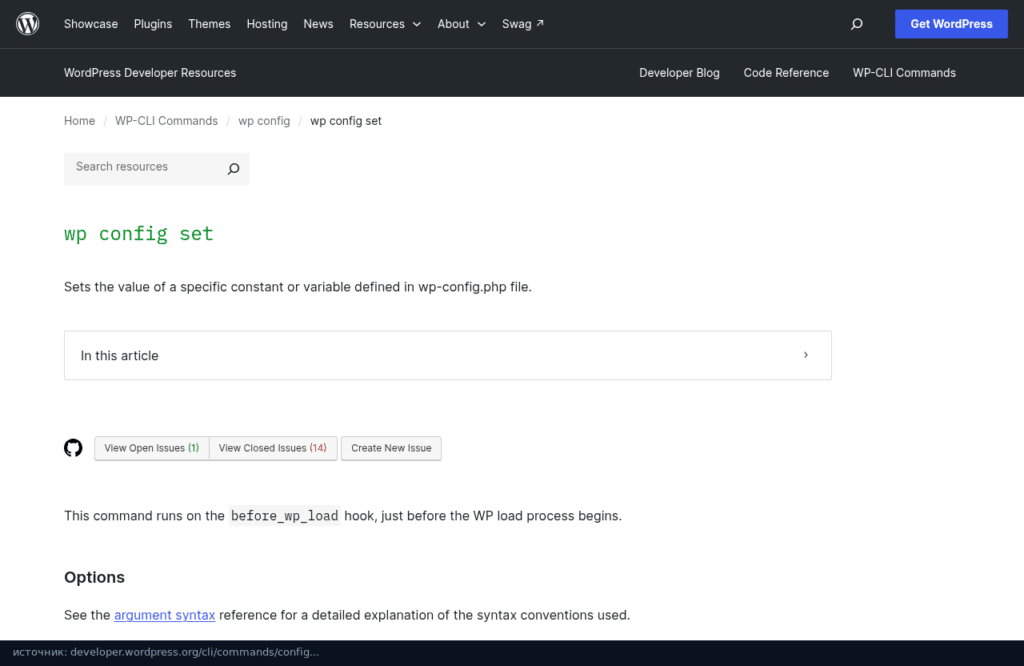Open the Hosting menu item
1024x666 pixels.
[266, 24]
